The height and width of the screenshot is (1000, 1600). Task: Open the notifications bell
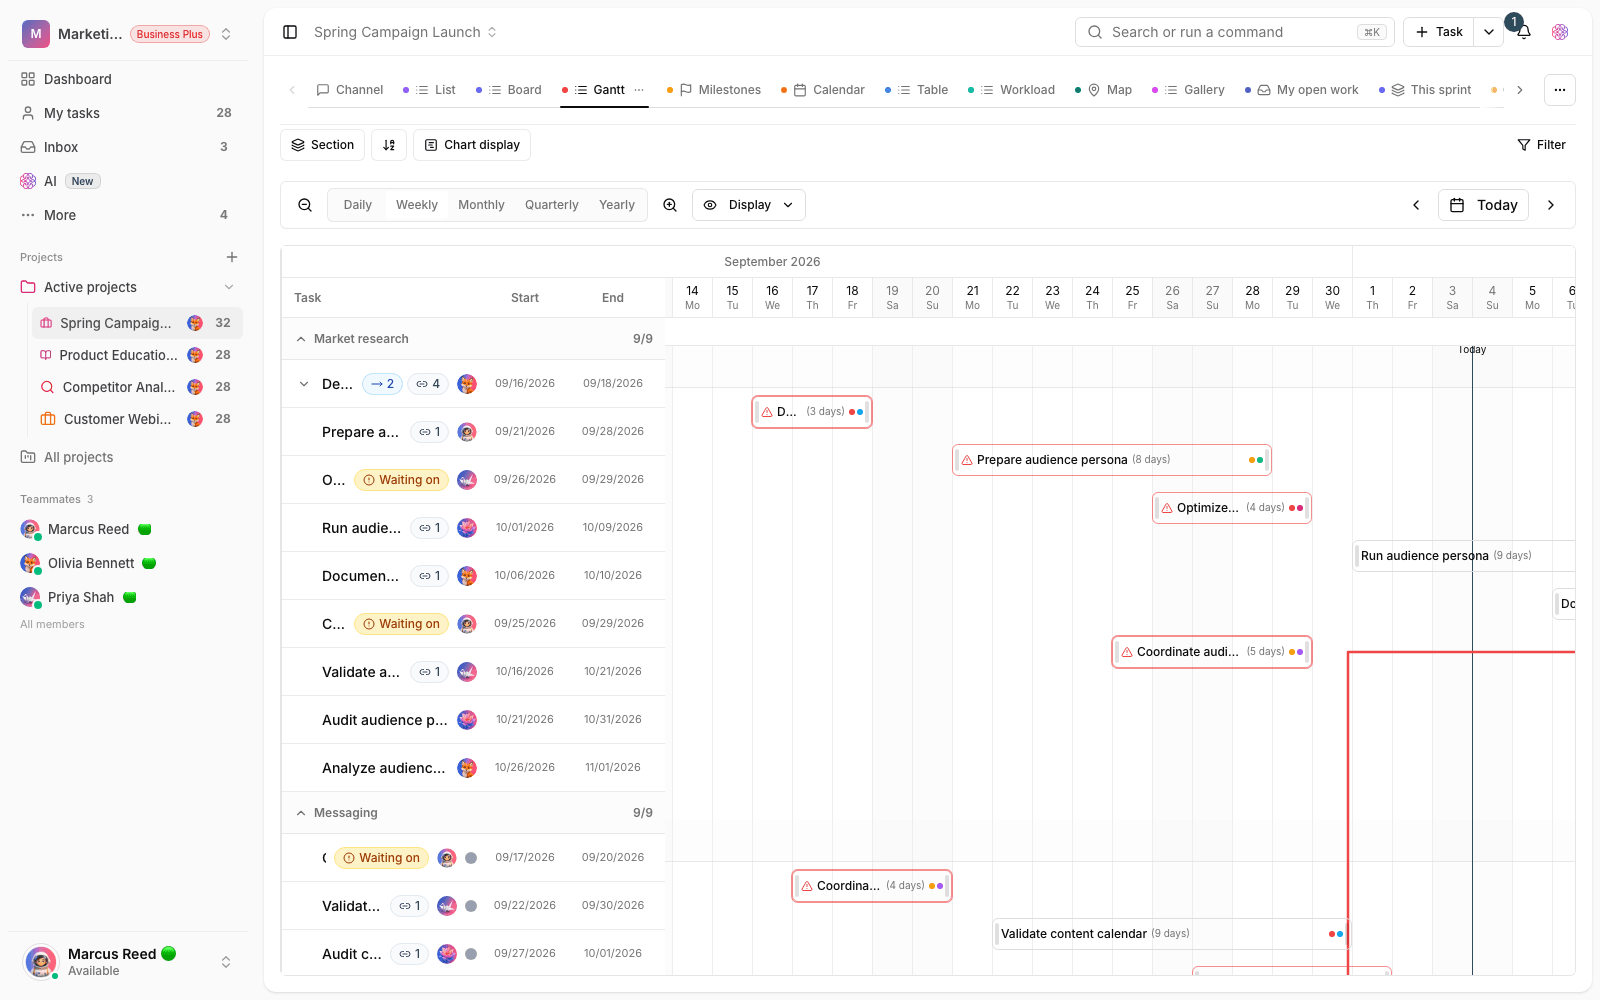pos(1524,32)
